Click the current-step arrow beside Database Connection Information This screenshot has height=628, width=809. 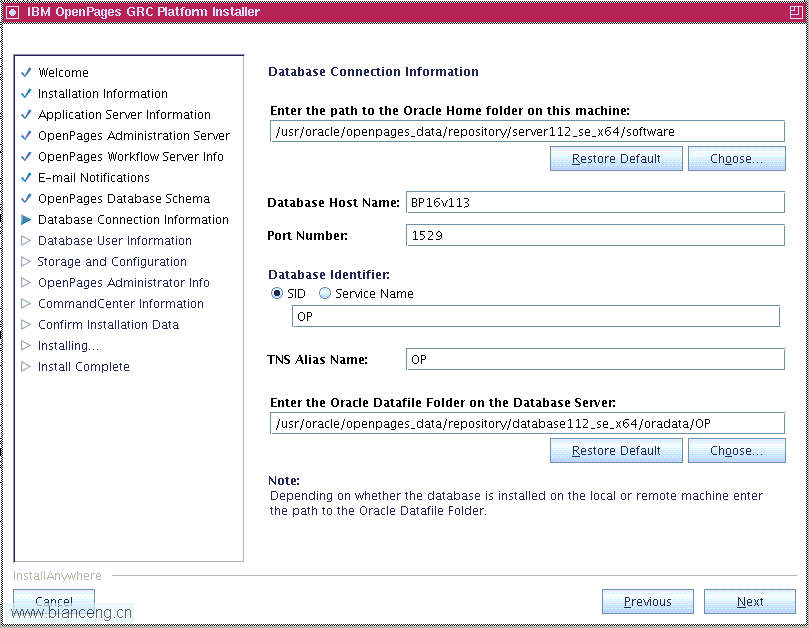[x=26, y=219]
